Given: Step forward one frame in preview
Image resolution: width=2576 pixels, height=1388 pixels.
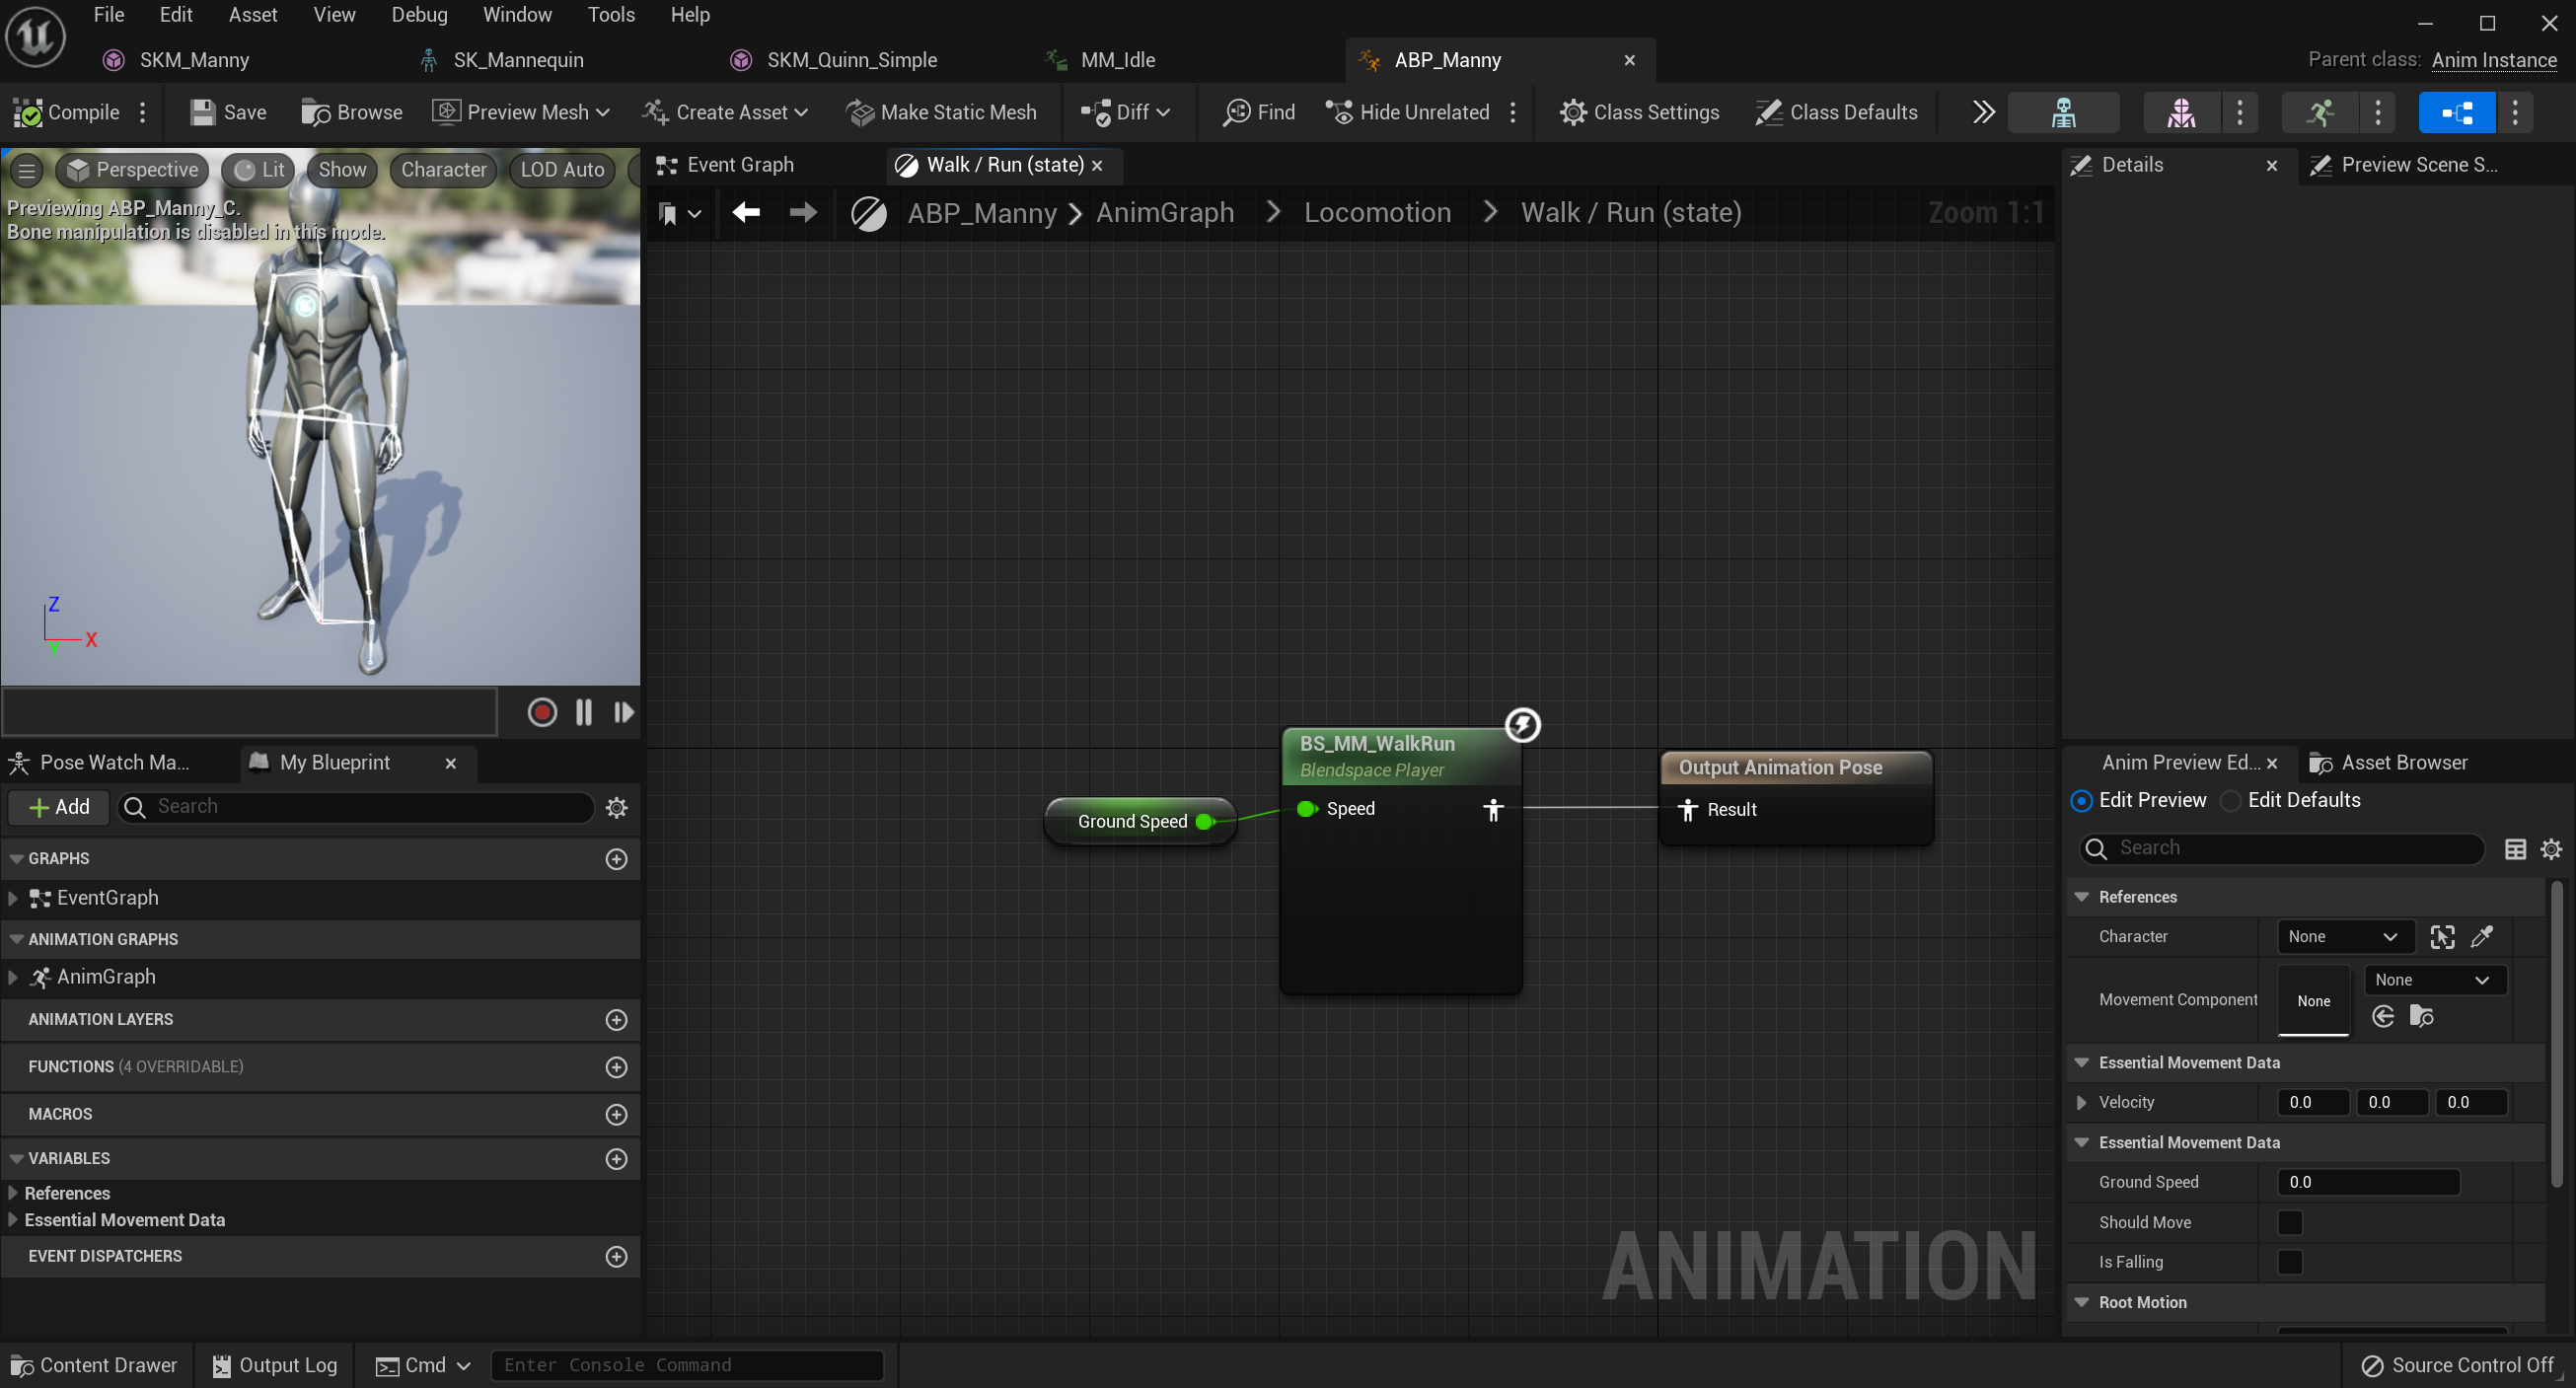Looking at the screenshot, I should pos(624,712).
